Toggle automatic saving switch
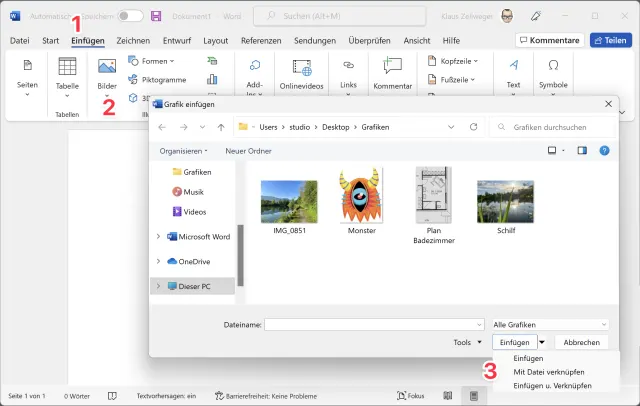The image size is (640, 406). (130, 16)
